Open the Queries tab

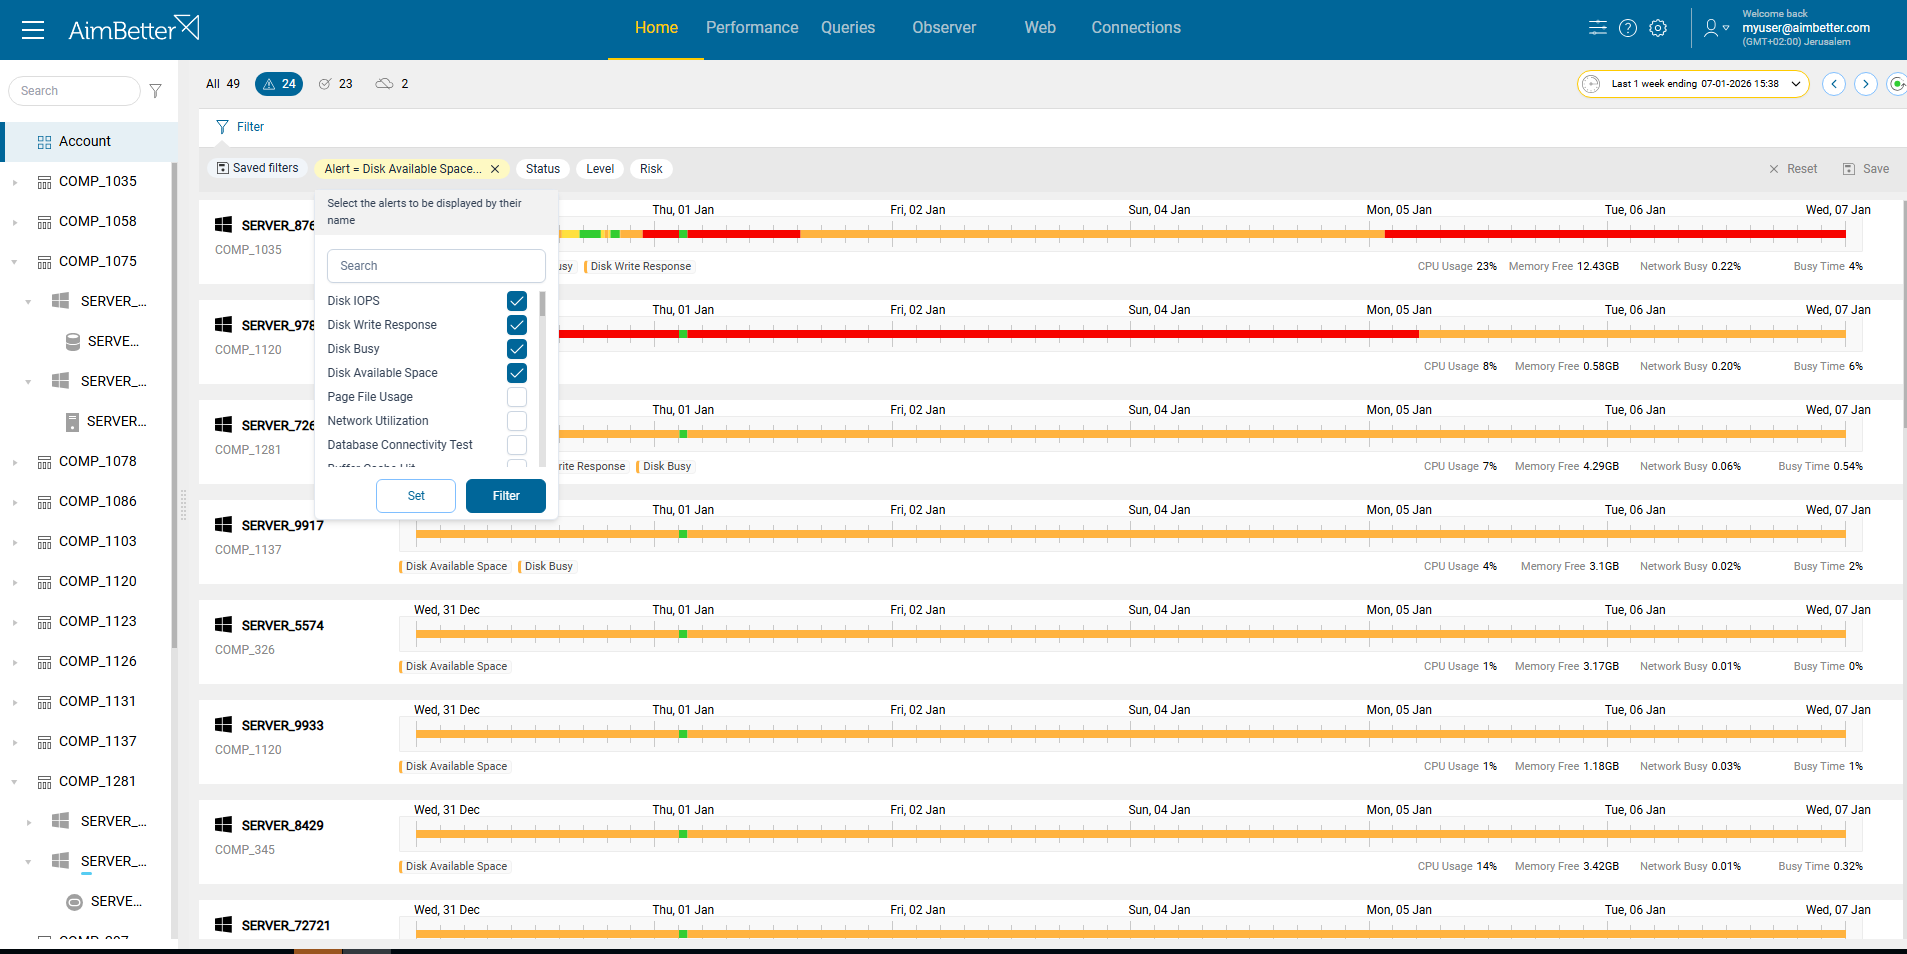[x=847, y=28]
